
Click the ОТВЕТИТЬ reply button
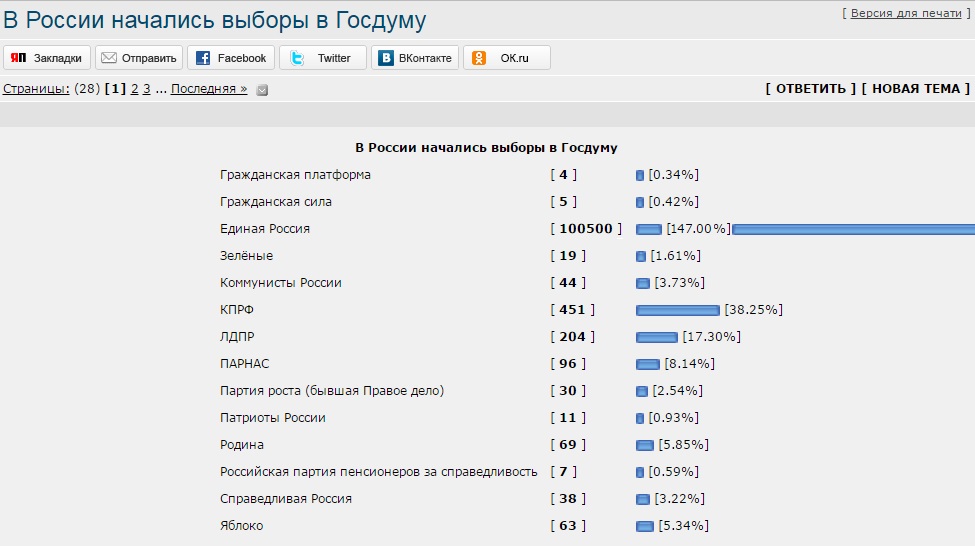[x=810, y=89]
